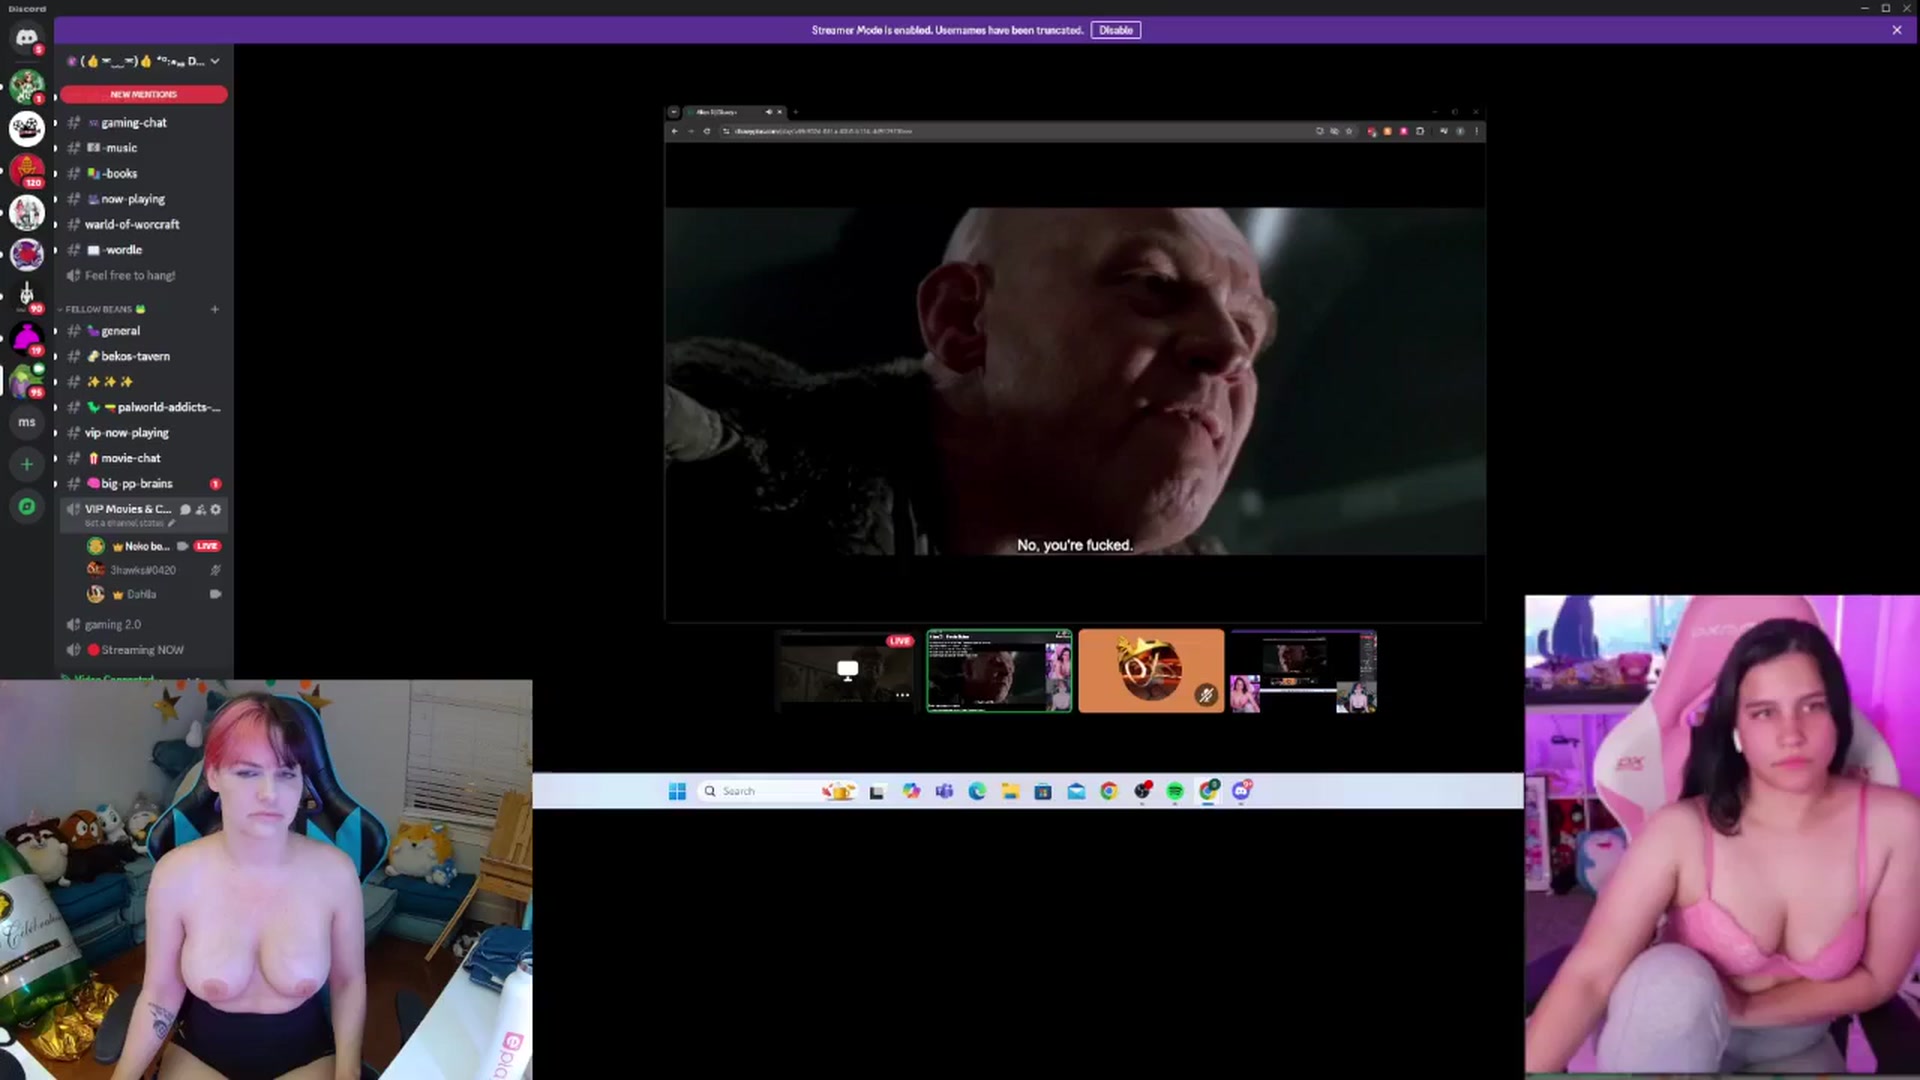This screenshot has height=1080, width=1920.
Task: Disable Streamer Mode
Action: coord(1116,30)
